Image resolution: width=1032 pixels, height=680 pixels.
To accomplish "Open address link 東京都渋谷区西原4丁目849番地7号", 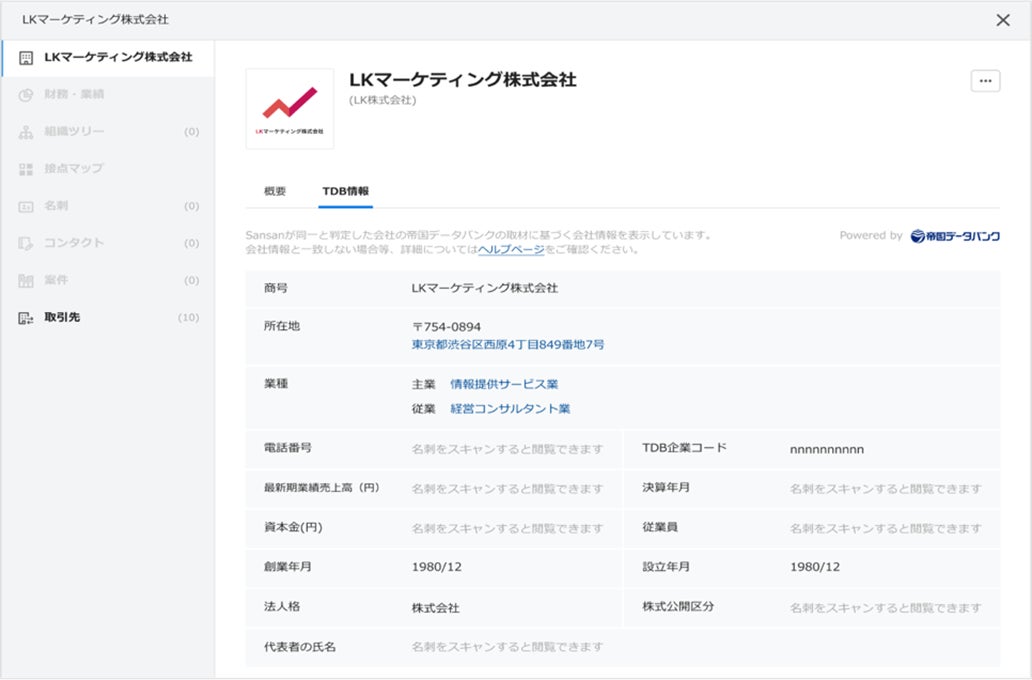I will pos(508,344).
